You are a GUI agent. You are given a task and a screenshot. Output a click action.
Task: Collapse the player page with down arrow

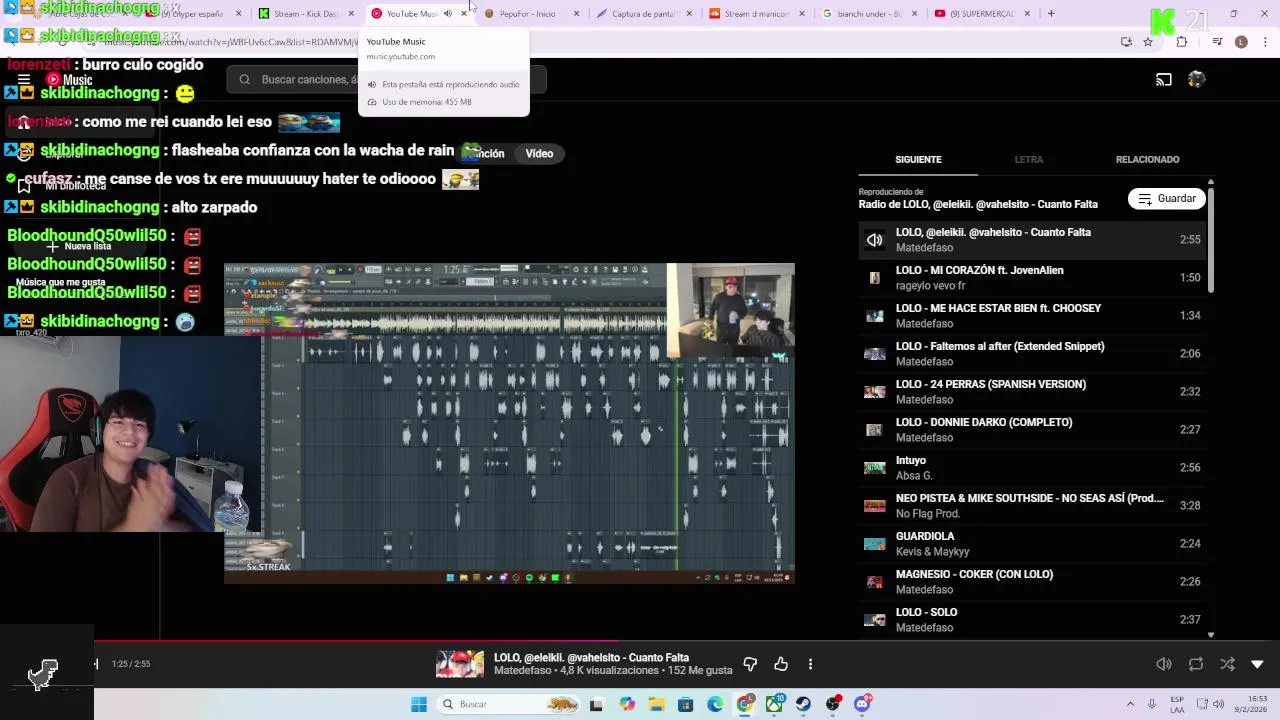point(1257,664)
